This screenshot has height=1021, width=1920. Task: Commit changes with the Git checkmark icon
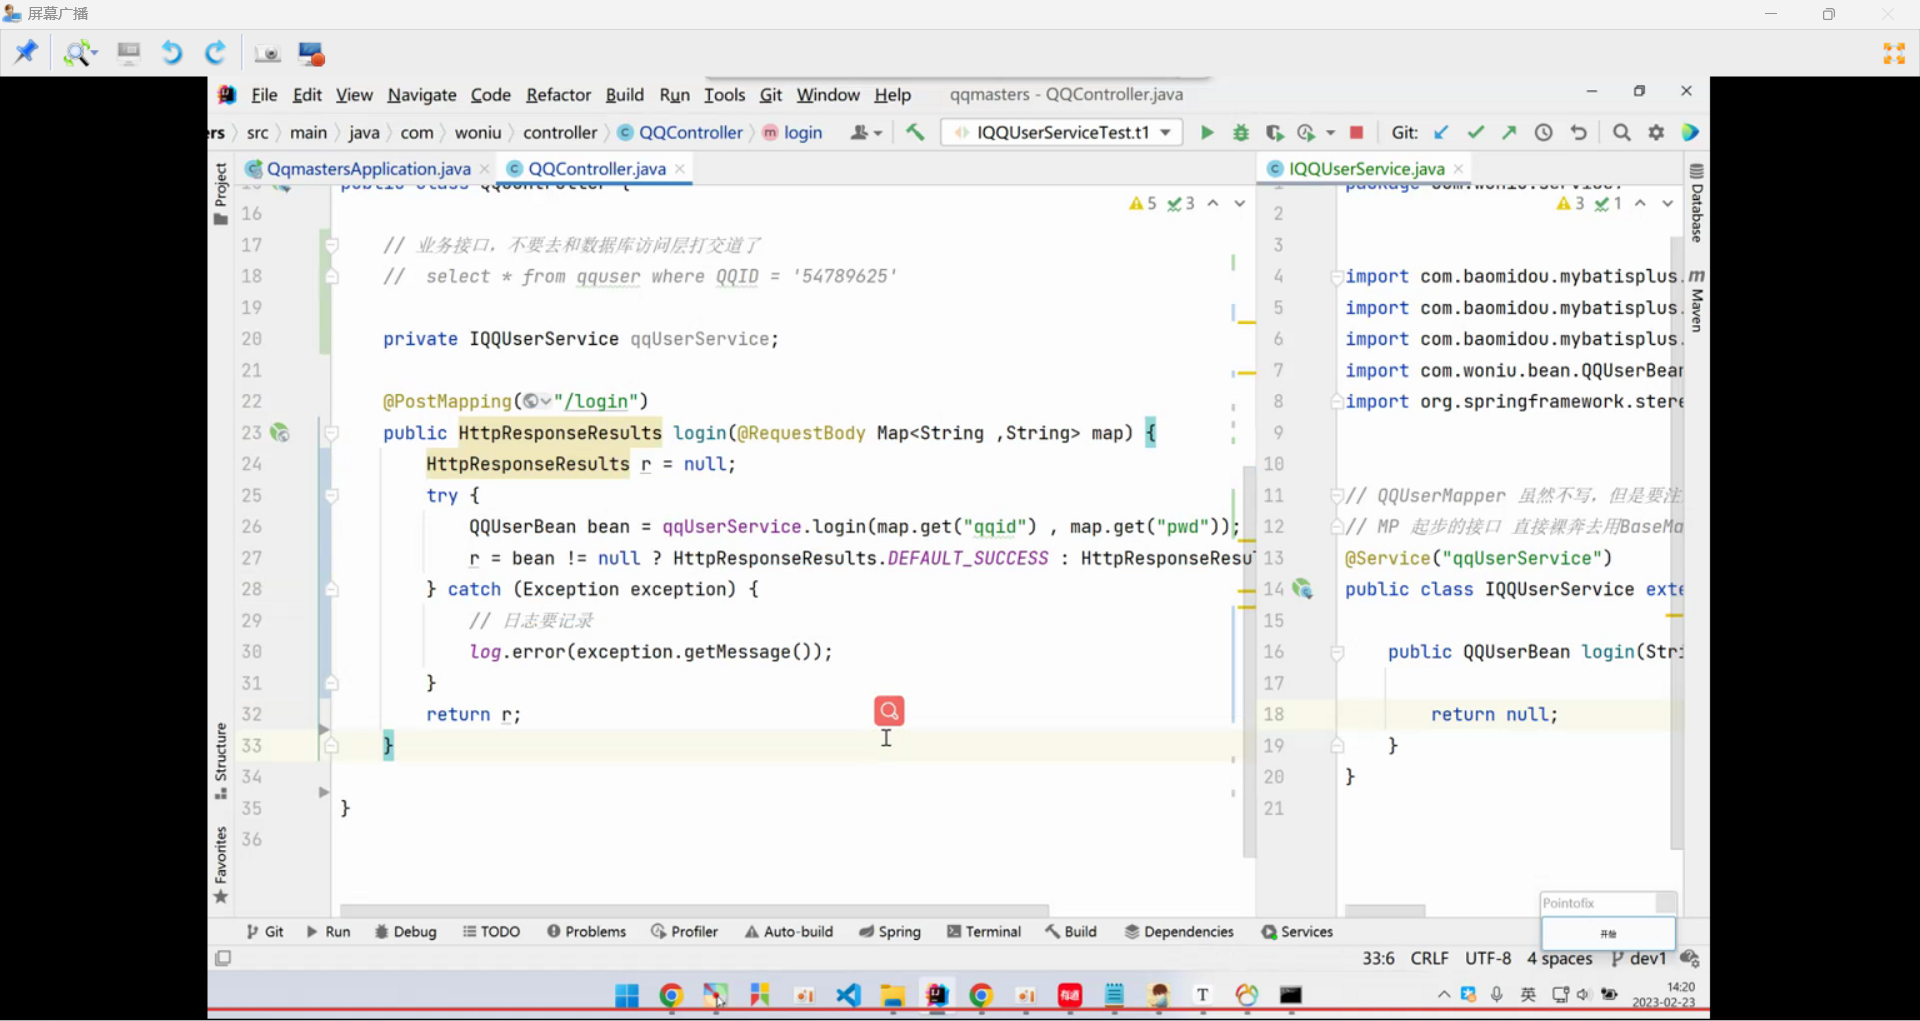point(1475,133)
